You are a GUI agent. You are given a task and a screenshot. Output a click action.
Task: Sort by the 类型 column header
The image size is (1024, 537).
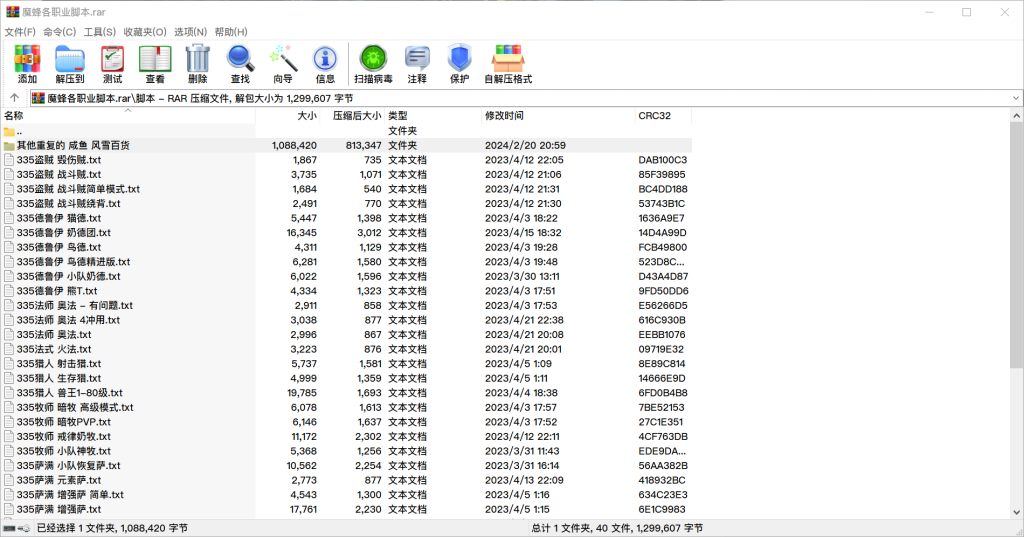coord(432,116)
